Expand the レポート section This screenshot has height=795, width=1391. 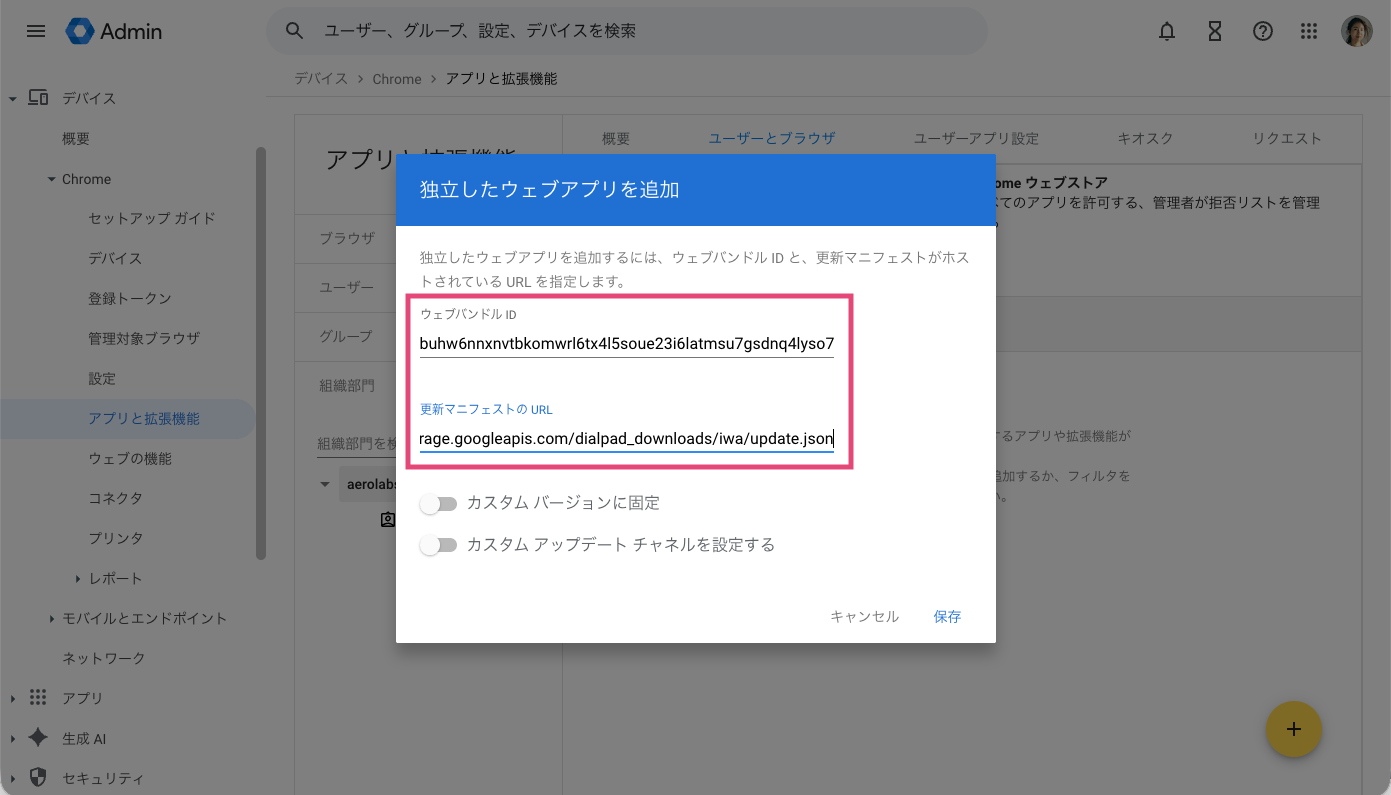[78, 578]
